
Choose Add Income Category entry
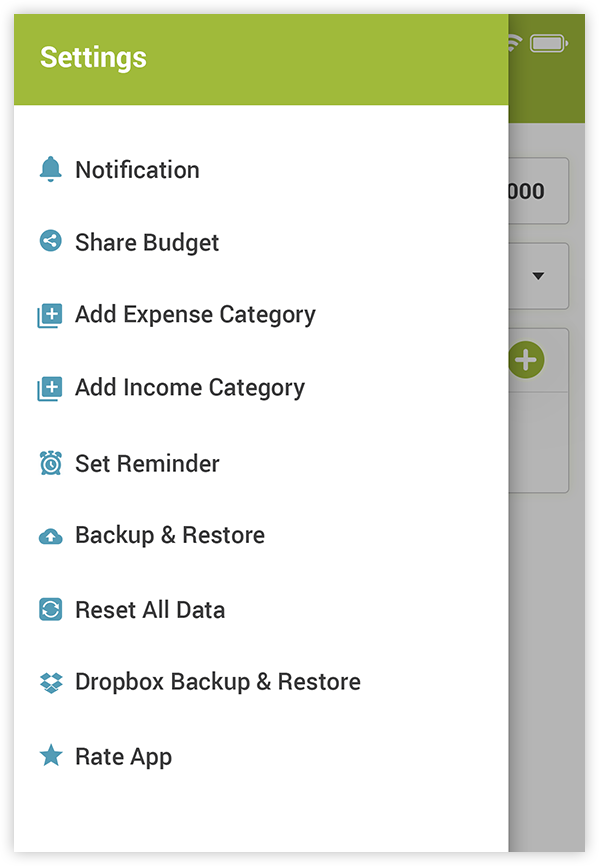261,388
